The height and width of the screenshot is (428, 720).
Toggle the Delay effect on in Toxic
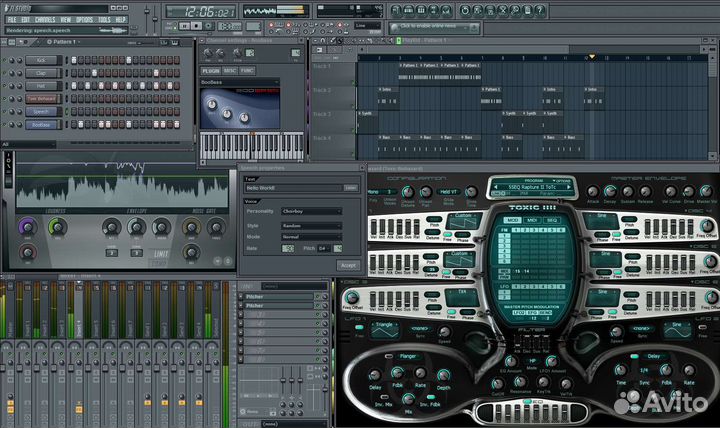635,356
